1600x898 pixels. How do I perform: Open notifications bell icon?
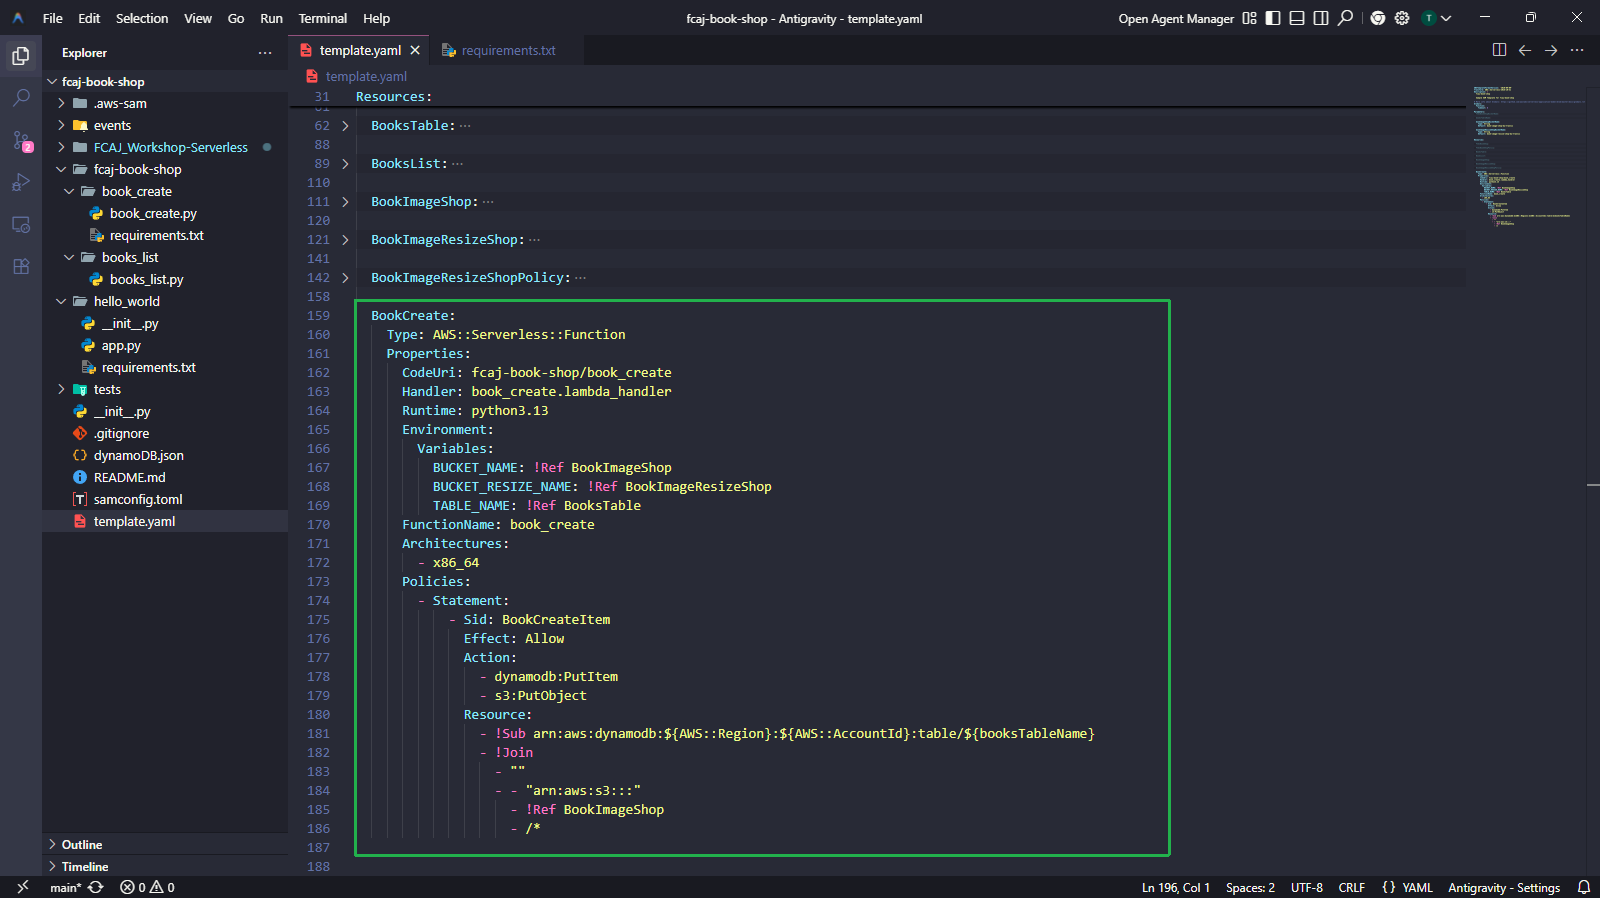pyautogui.click(x=1584, y=887)
